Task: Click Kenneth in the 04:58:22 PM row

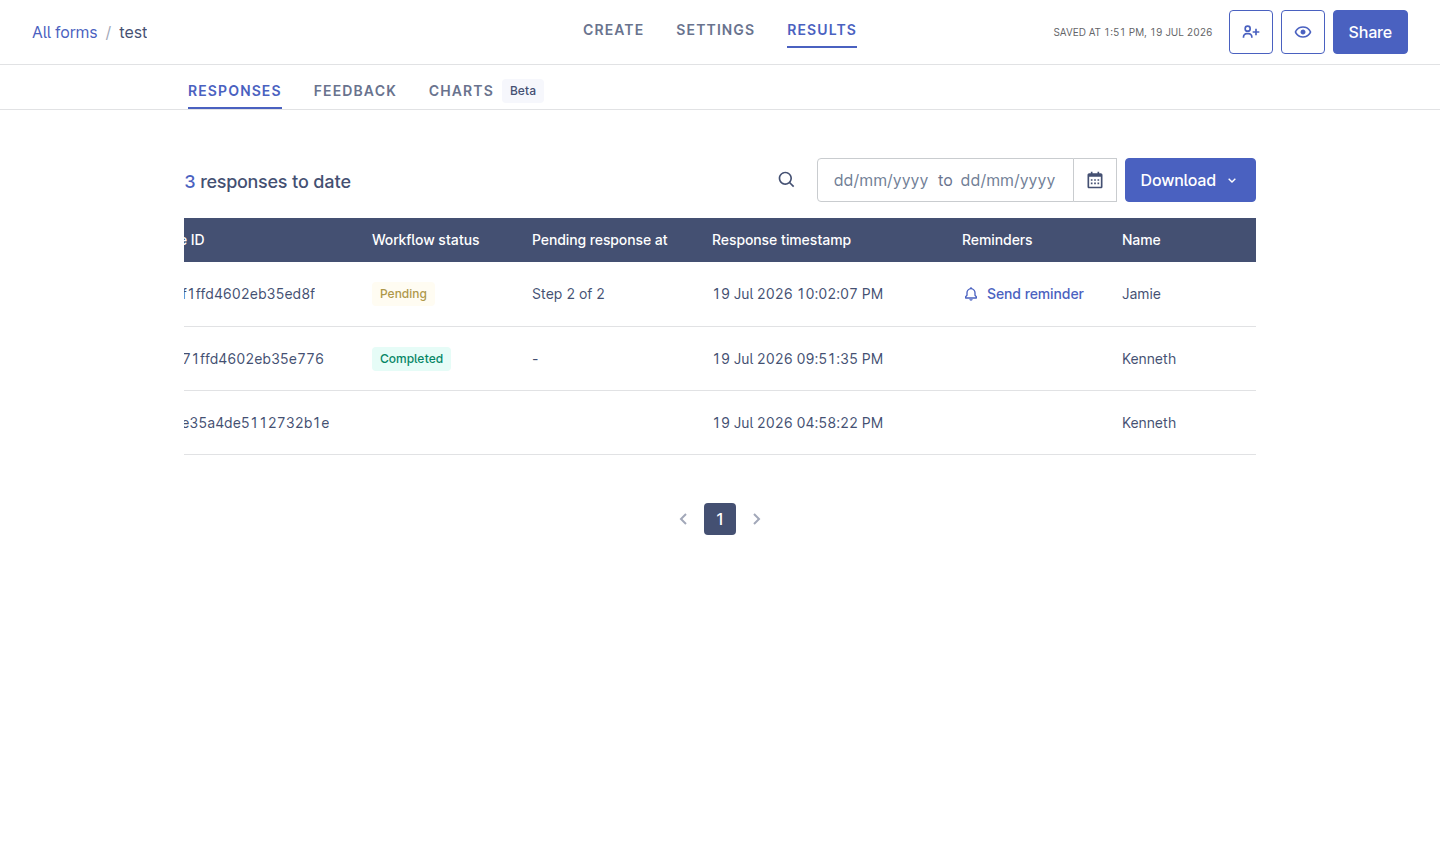Action: pyautogui.click(x=1149, y=423)
